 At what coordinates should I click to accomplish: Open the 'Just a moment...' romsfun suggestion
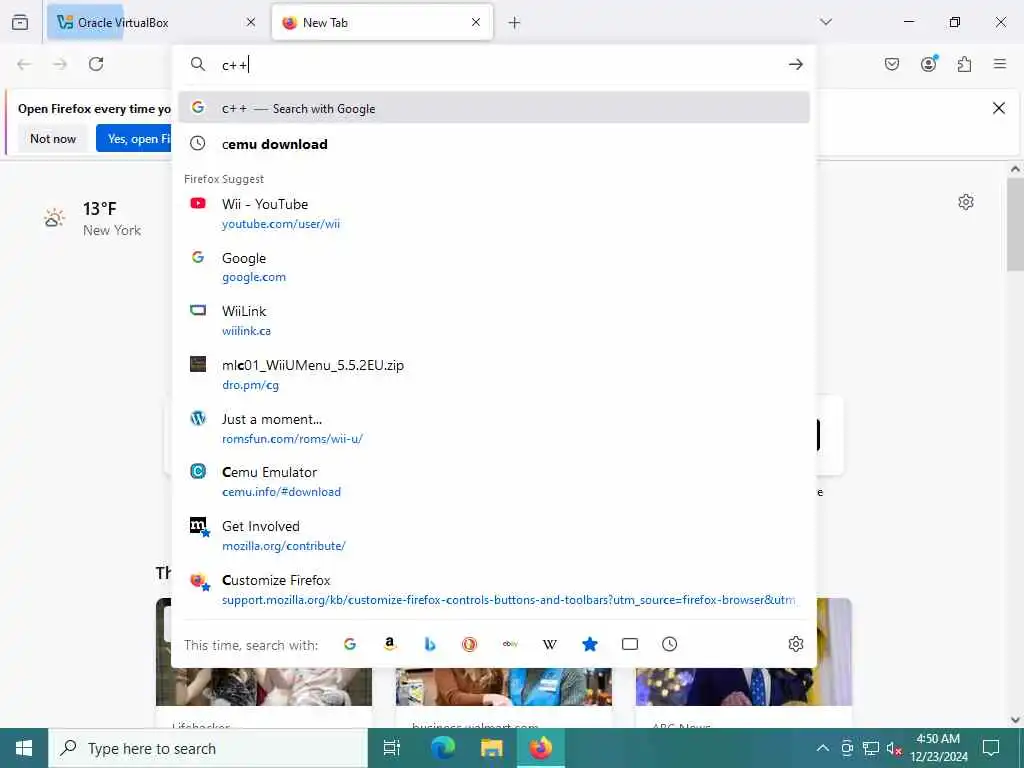[494, 428]
